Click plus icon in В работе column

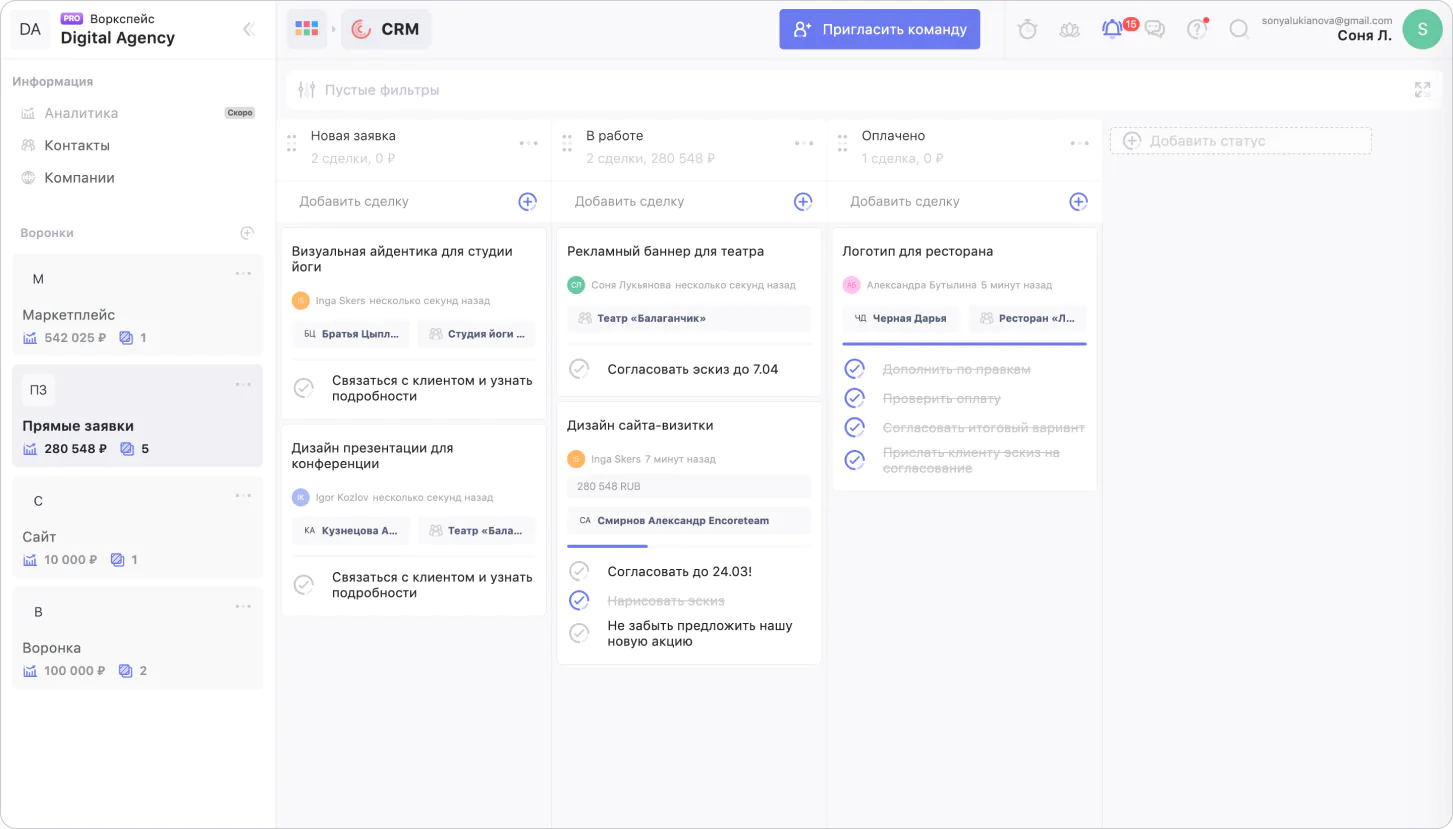coord(803,201)
